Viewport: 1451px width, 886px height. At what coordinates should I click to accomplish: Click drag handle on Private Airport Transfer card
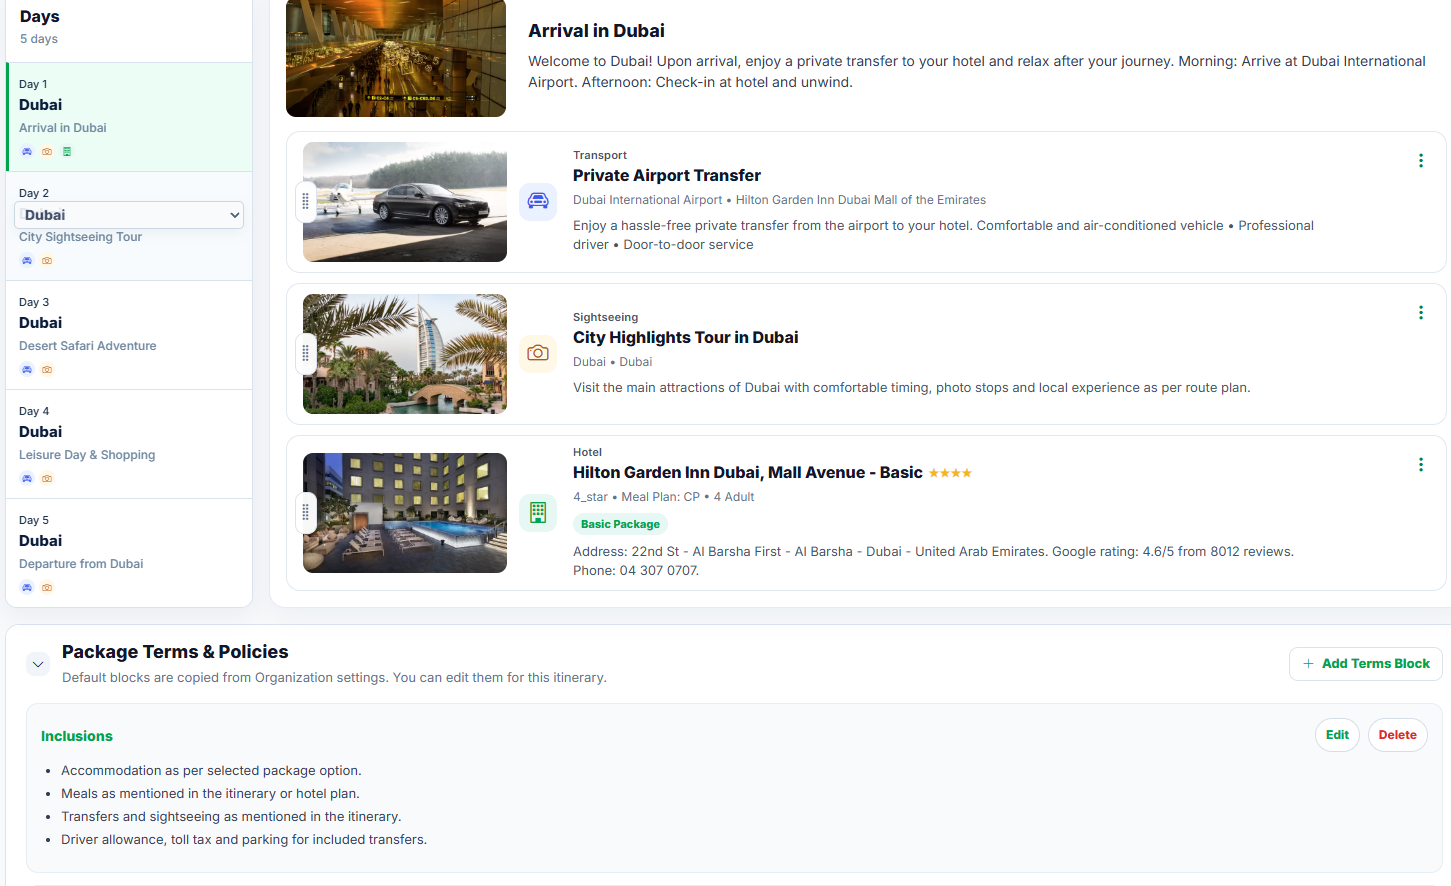tap(306, 201)
